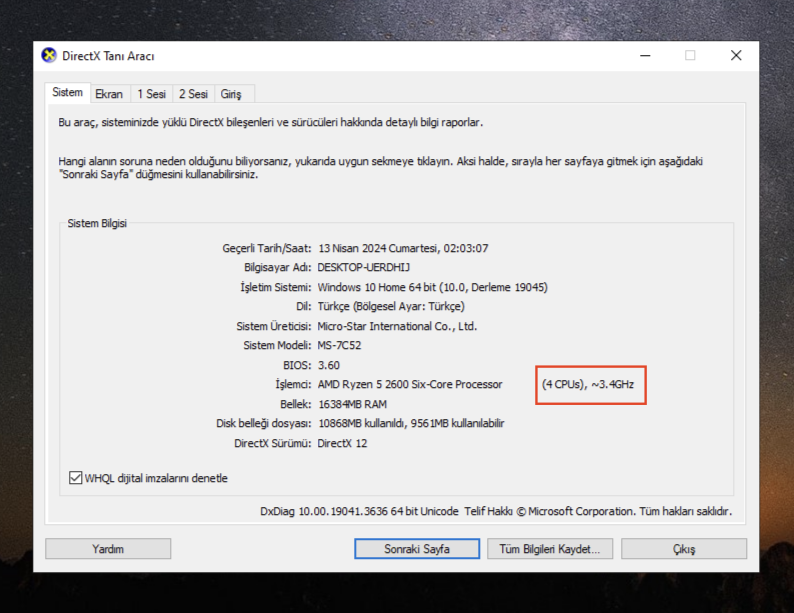Open the Ekran tab

109,94
